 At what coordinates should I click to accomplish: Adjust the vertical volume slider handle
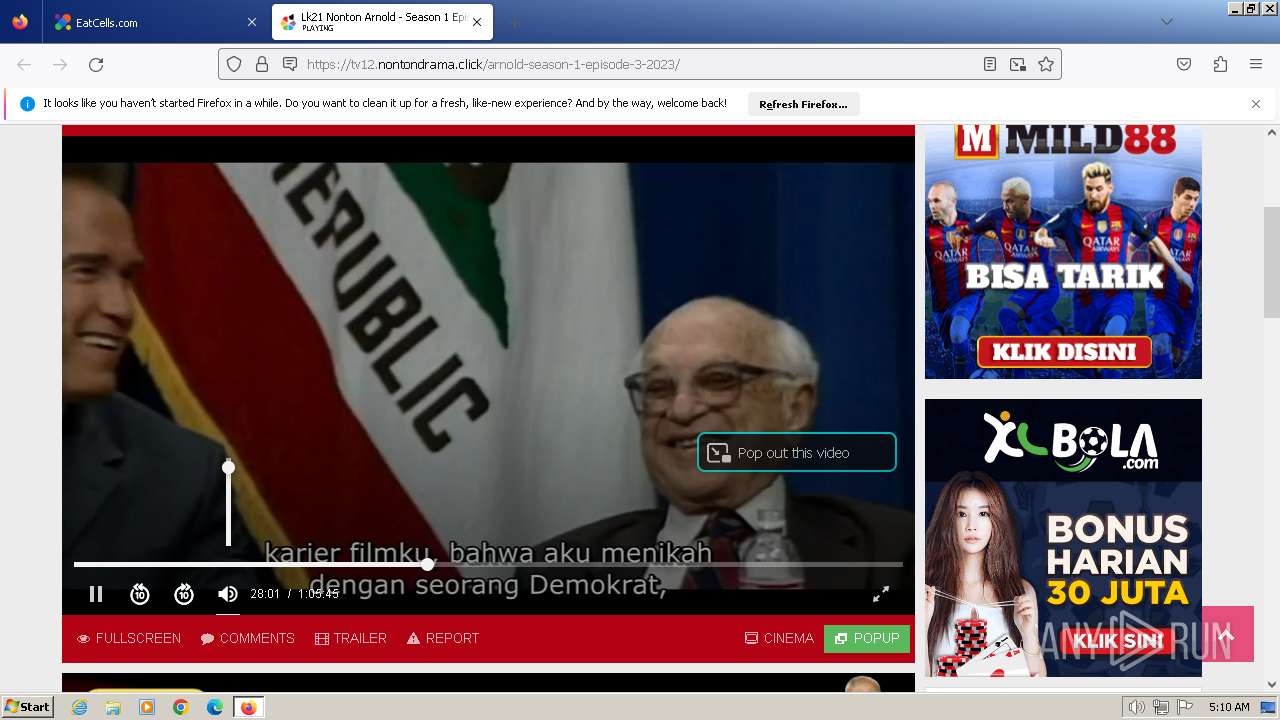click(228, 467)
